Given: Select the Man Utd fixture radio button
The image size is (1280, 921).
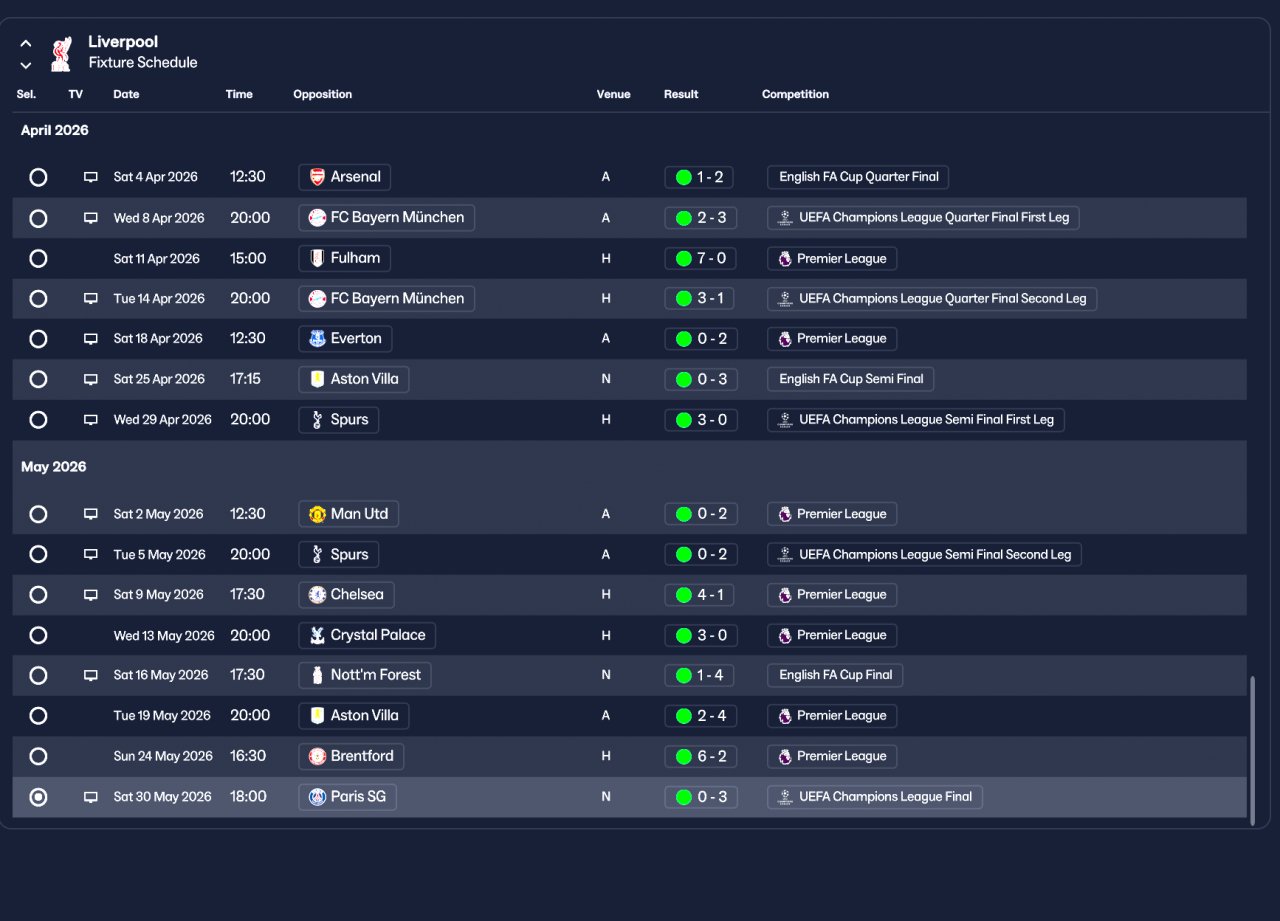Looking at the screenshot, I should [38, 514].
